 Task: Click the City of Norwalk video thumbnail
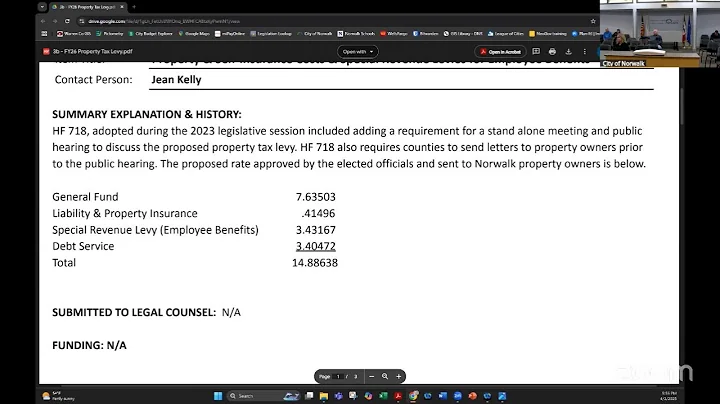[x=660, y=34]
